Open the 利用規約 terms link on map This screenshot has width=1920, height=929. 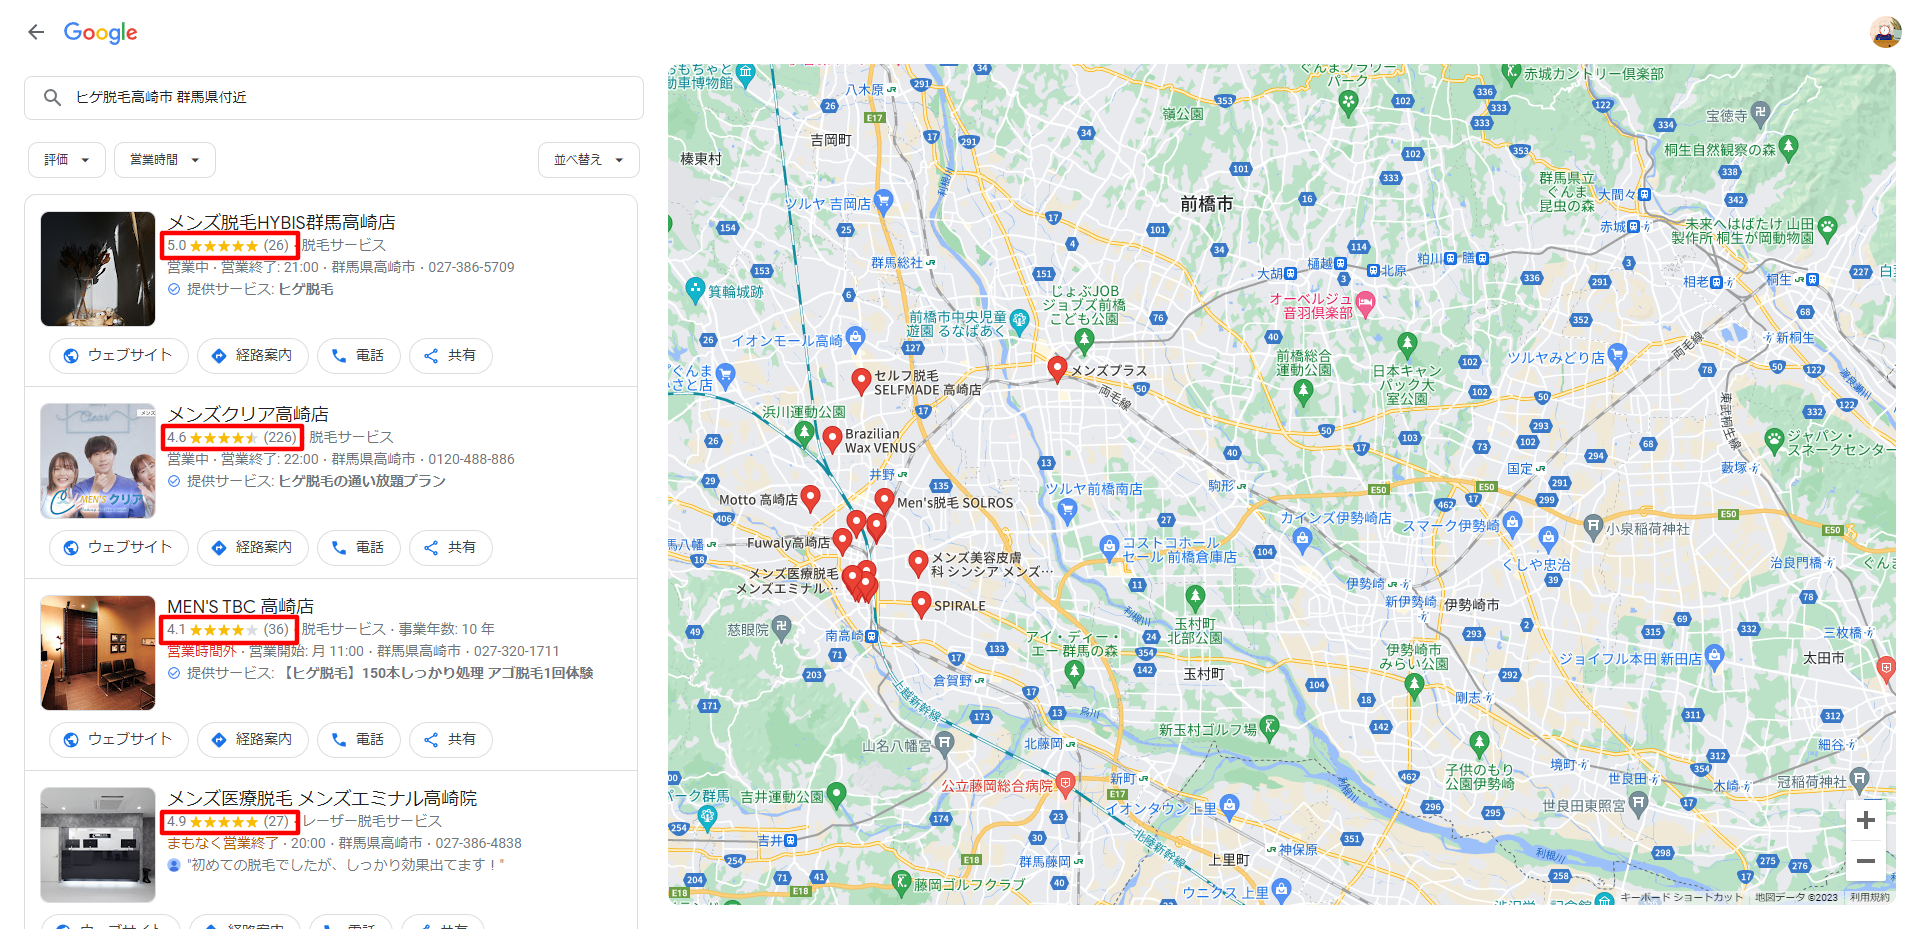[x=1870, y=897]
